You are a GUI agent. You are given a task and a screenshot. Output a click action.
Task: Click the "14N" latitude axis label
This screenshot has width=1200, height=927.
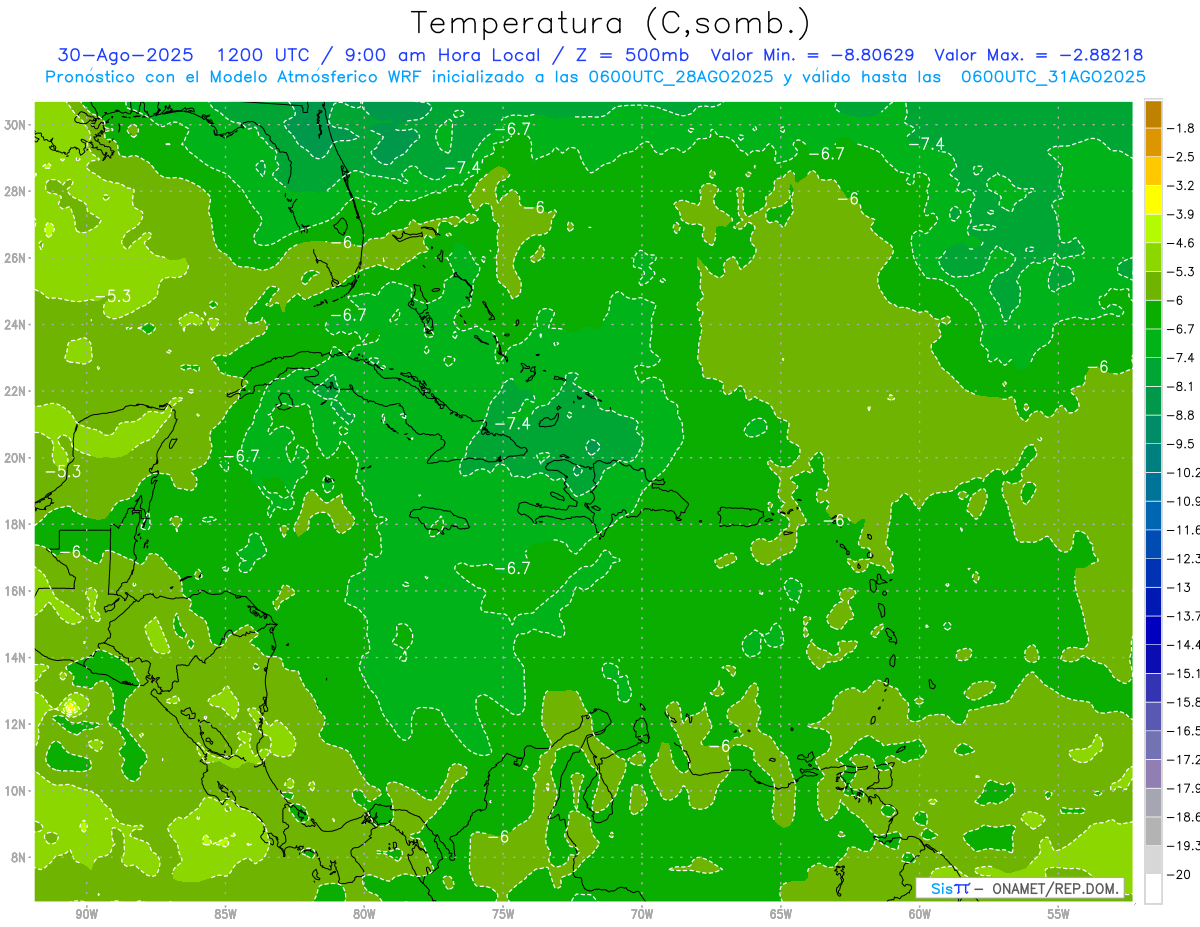pos(17,657)
